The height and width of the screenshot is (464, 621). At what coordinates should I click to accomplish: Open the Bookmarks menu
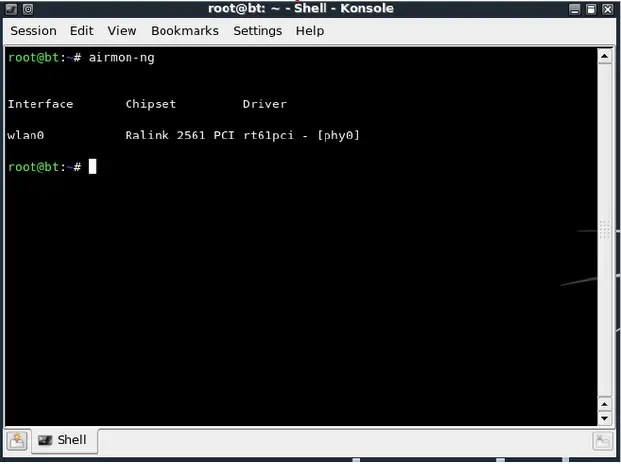coord(185,31)
